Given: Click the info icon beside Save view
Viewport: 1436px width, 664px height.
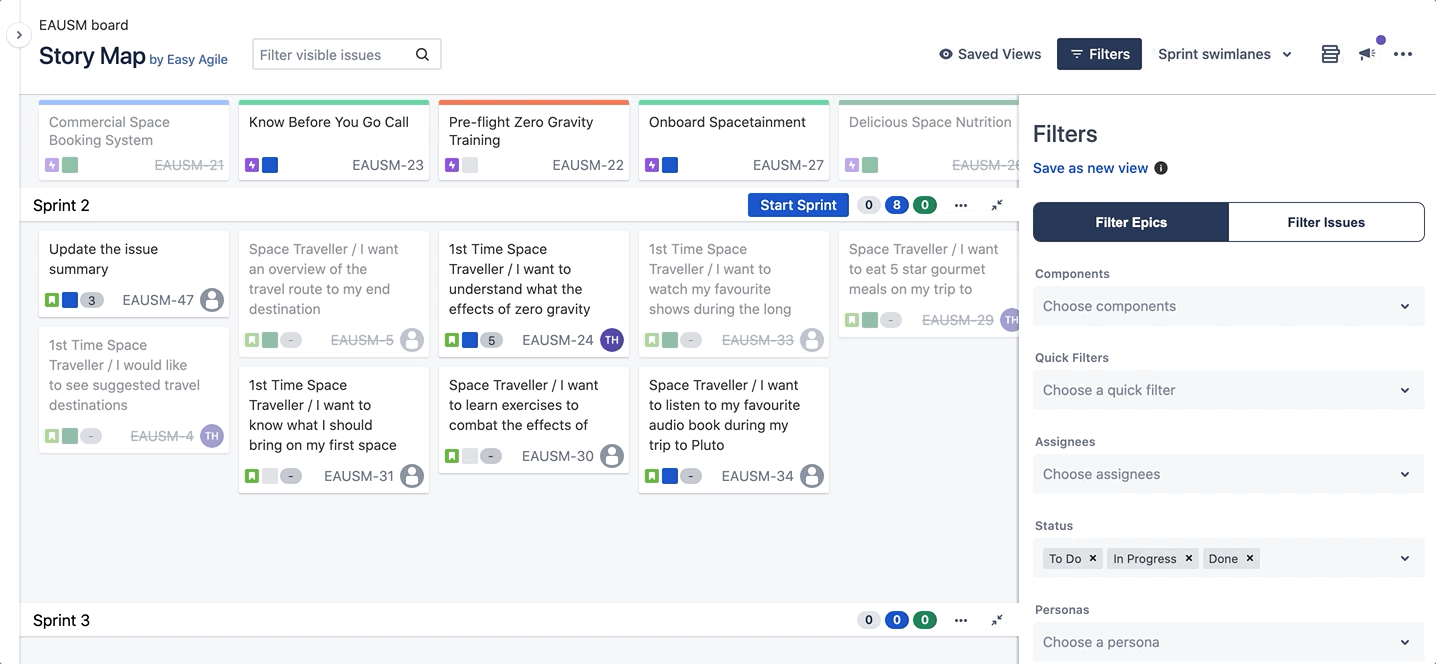Looking at the screenshot, I should [1161, 168].
